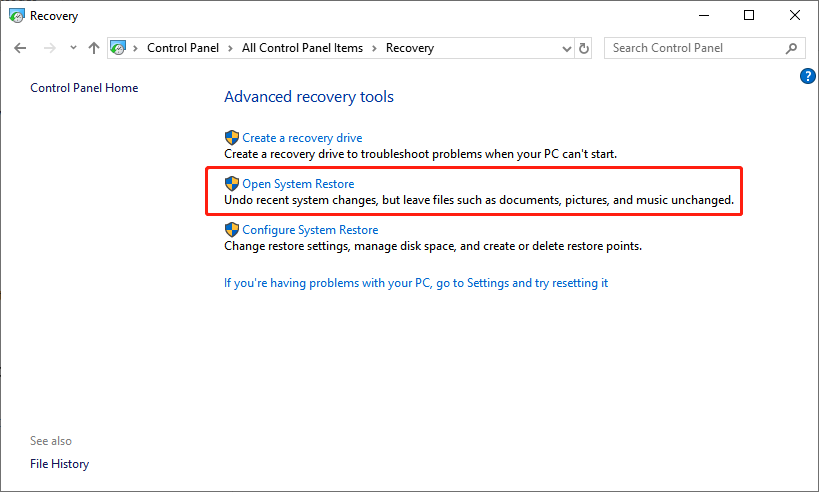The width and height of the screenshot is (819, 492).
Task: Click the shield icon beside Configure System Restore
Action: coord(232,230)
